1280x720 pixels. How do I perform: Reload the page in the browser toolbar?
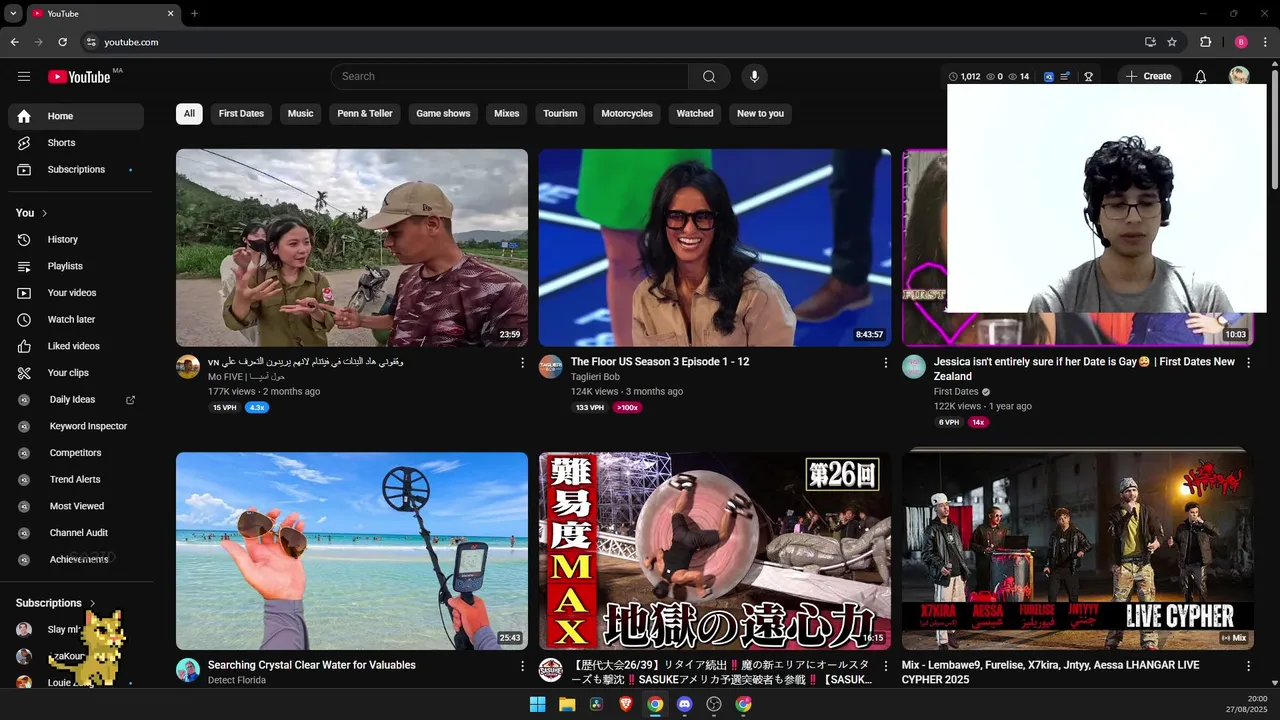[x=62, y=42]
